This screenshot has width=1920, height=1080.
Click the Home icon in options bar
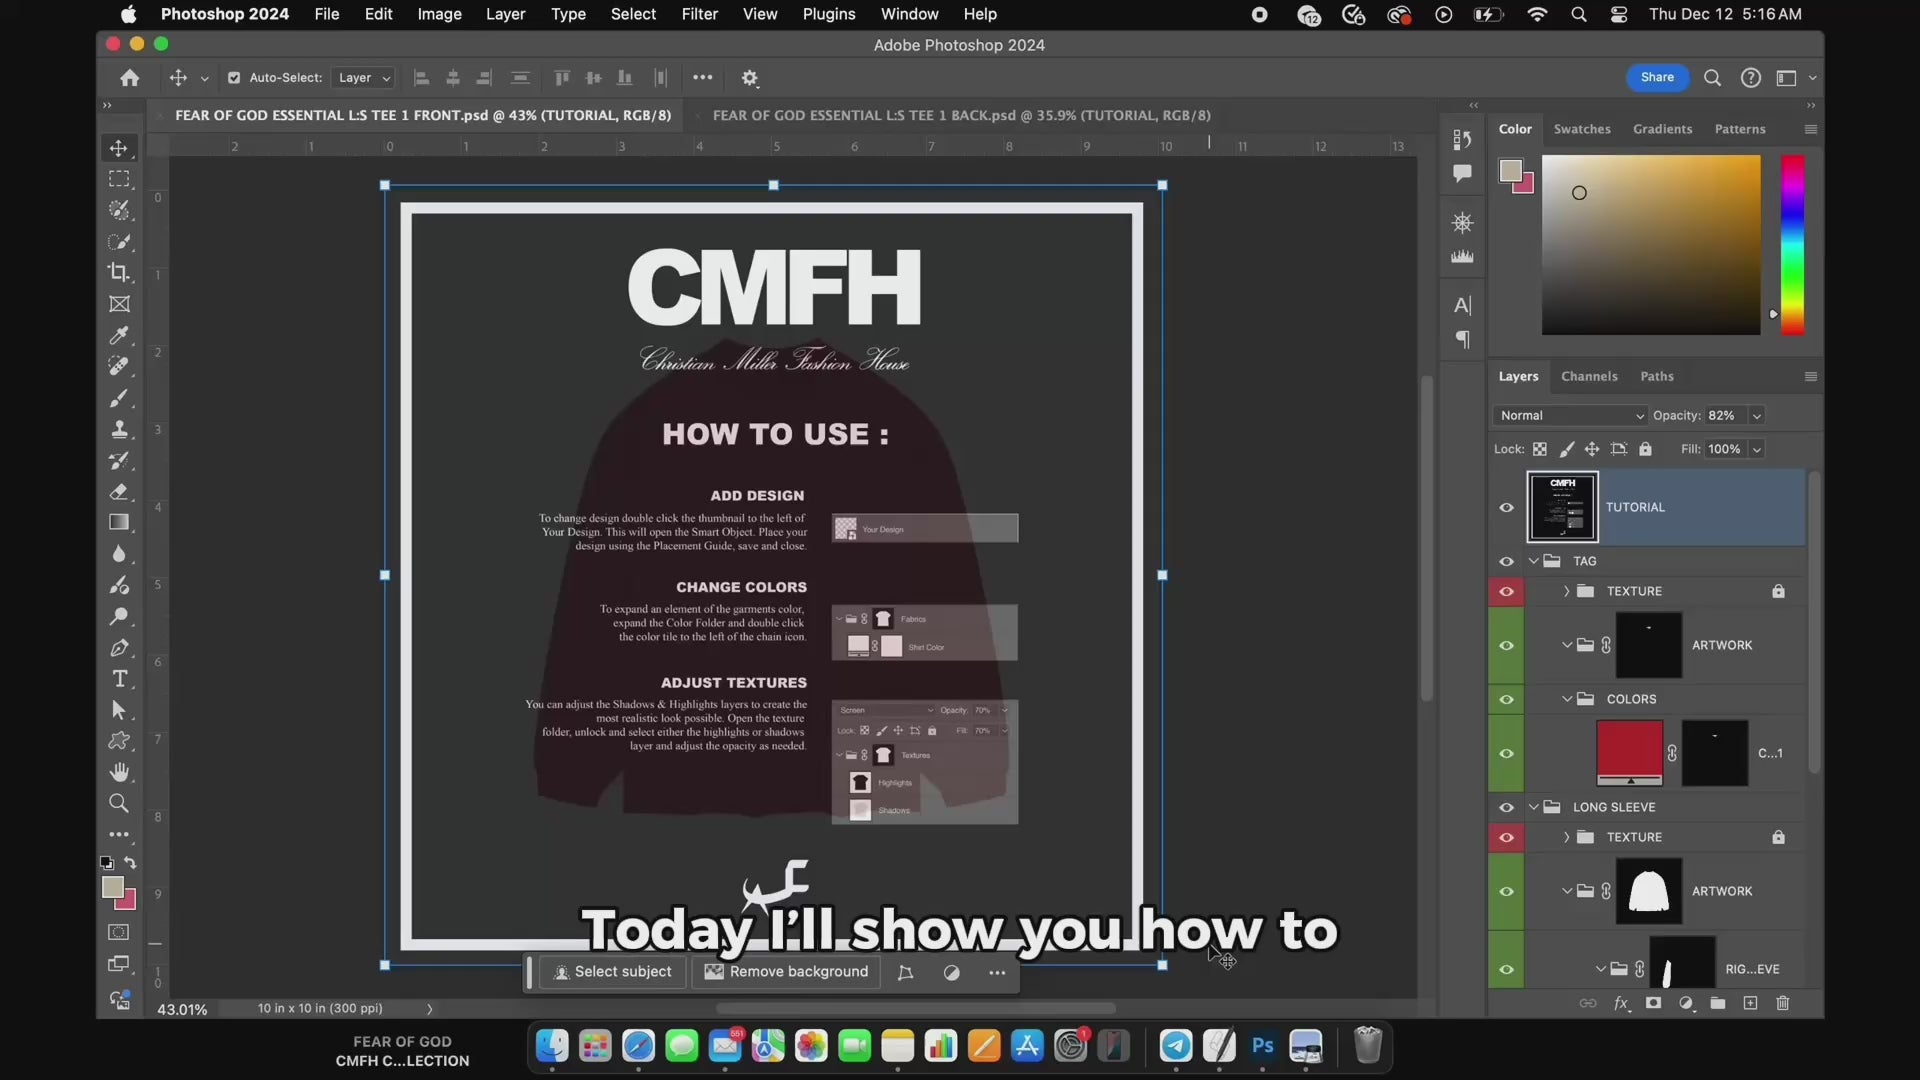click(129, 78)
